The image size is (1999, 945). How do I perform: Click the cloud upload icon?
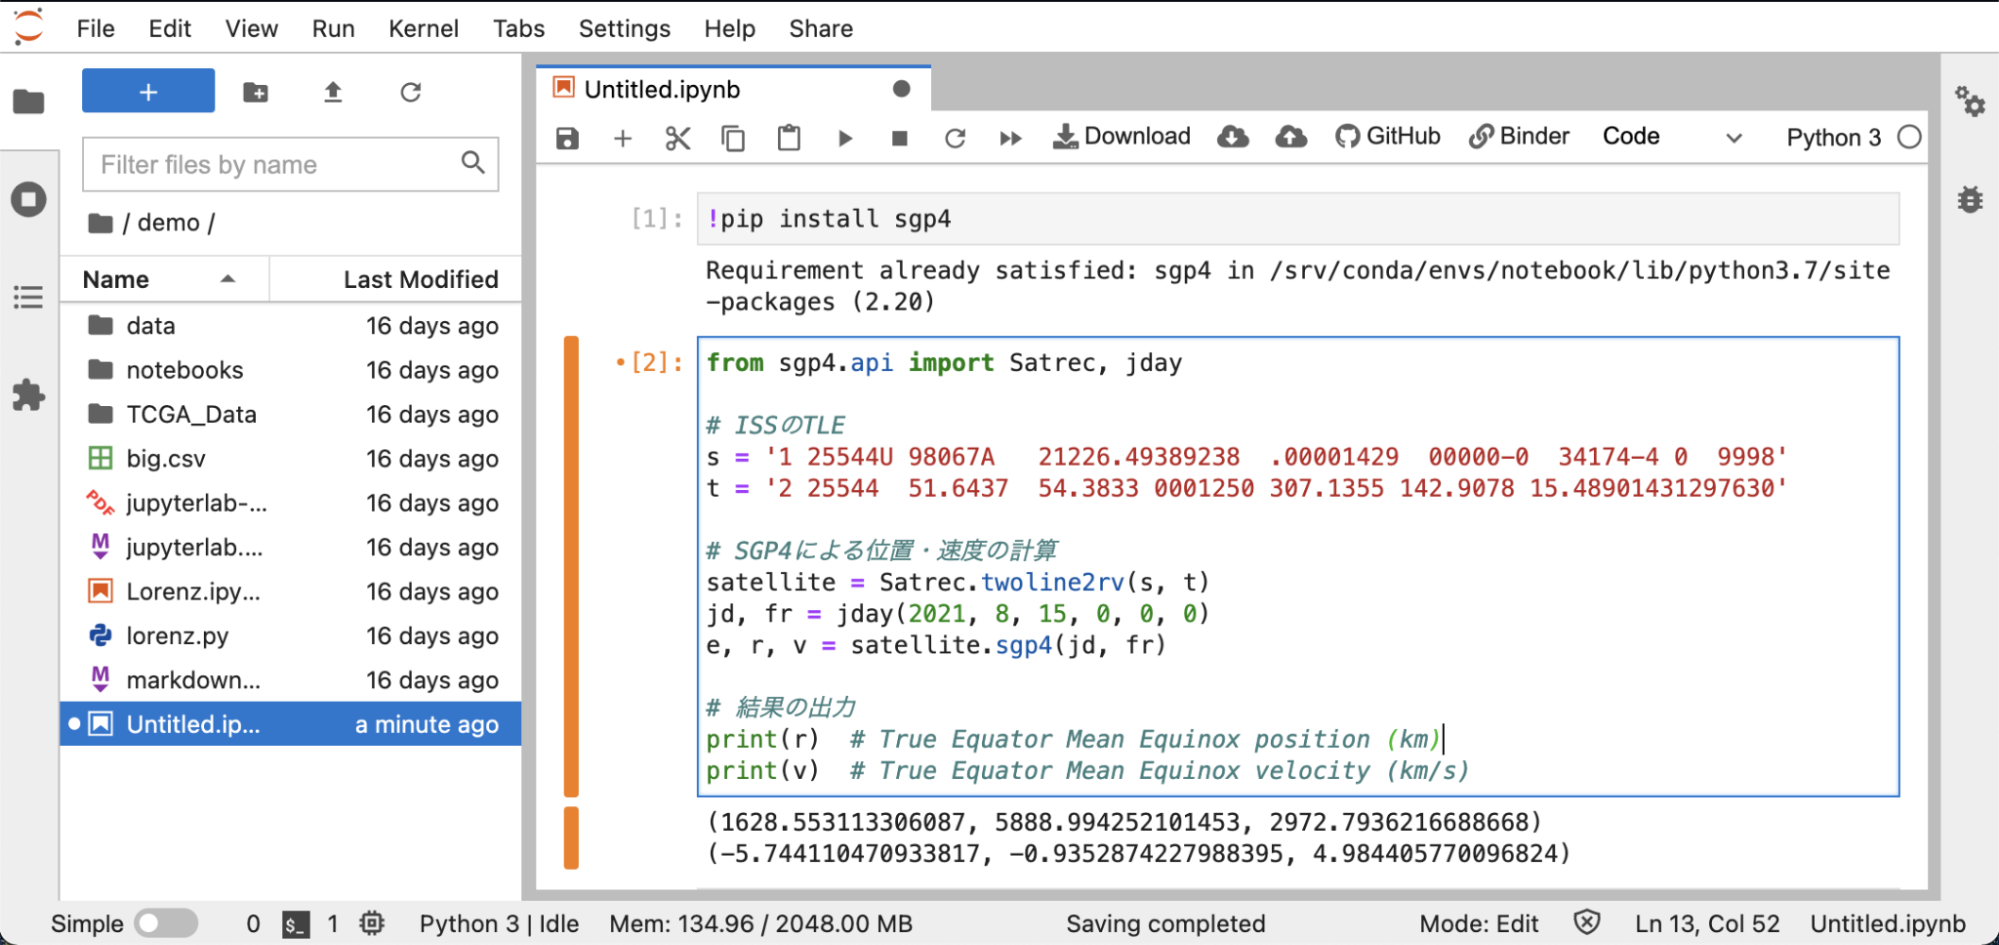[x=1290, y=136]
